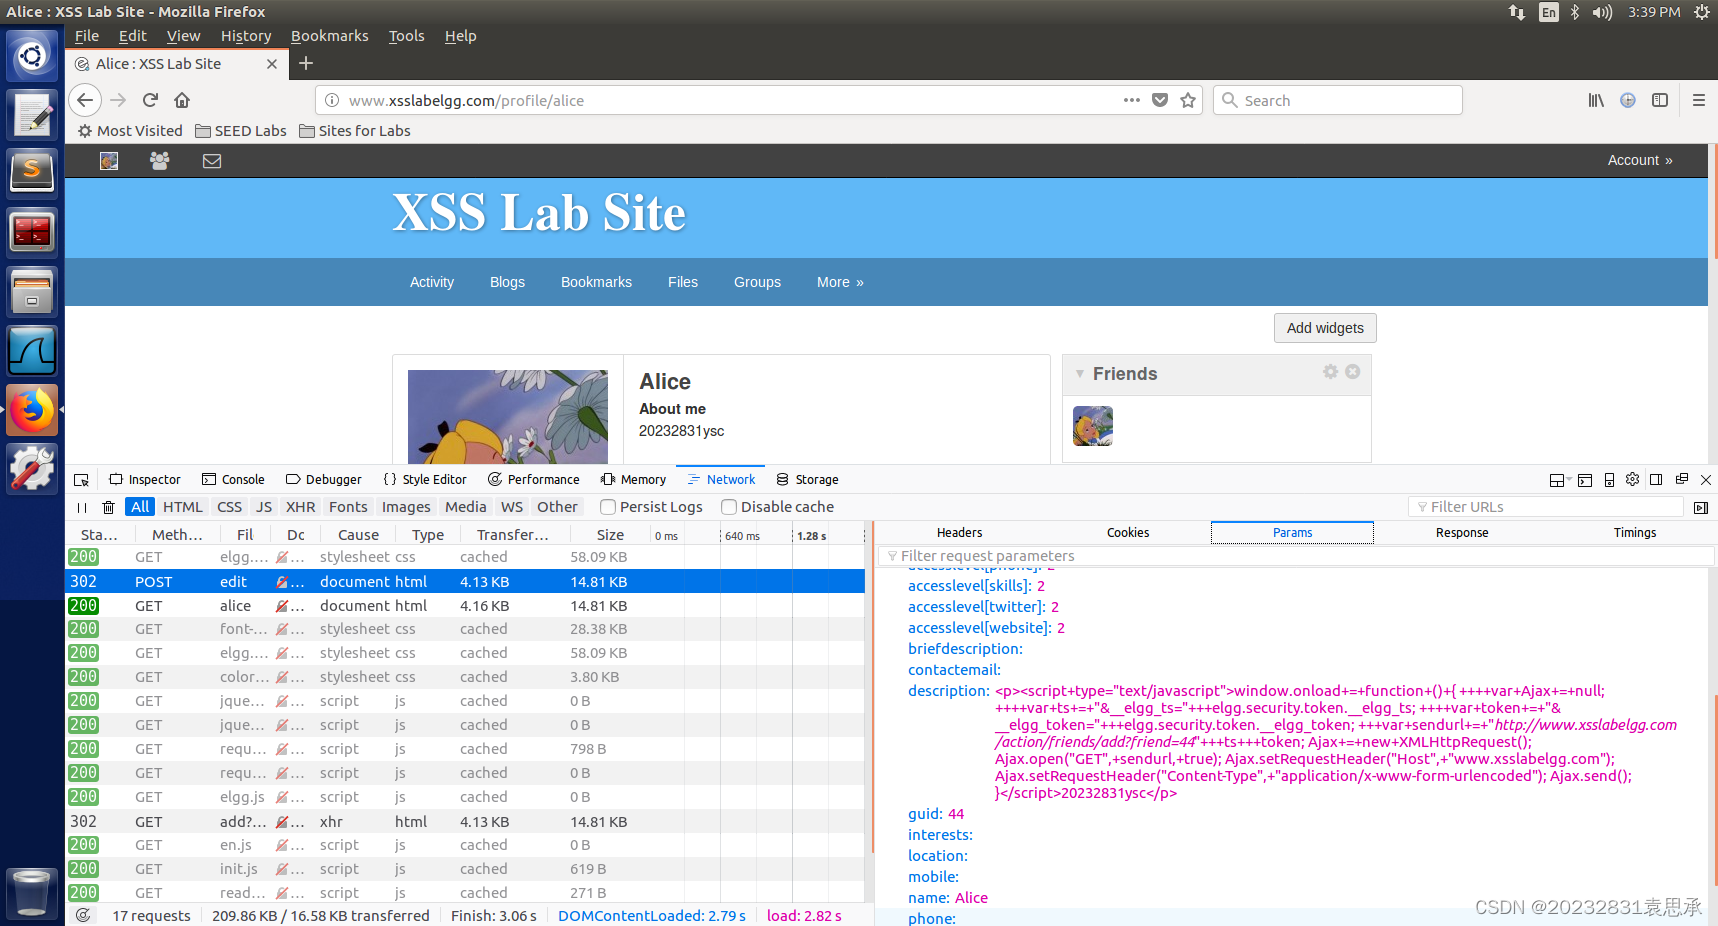
Task: Click the profile avatar icon in topbar
Action: 109,160
